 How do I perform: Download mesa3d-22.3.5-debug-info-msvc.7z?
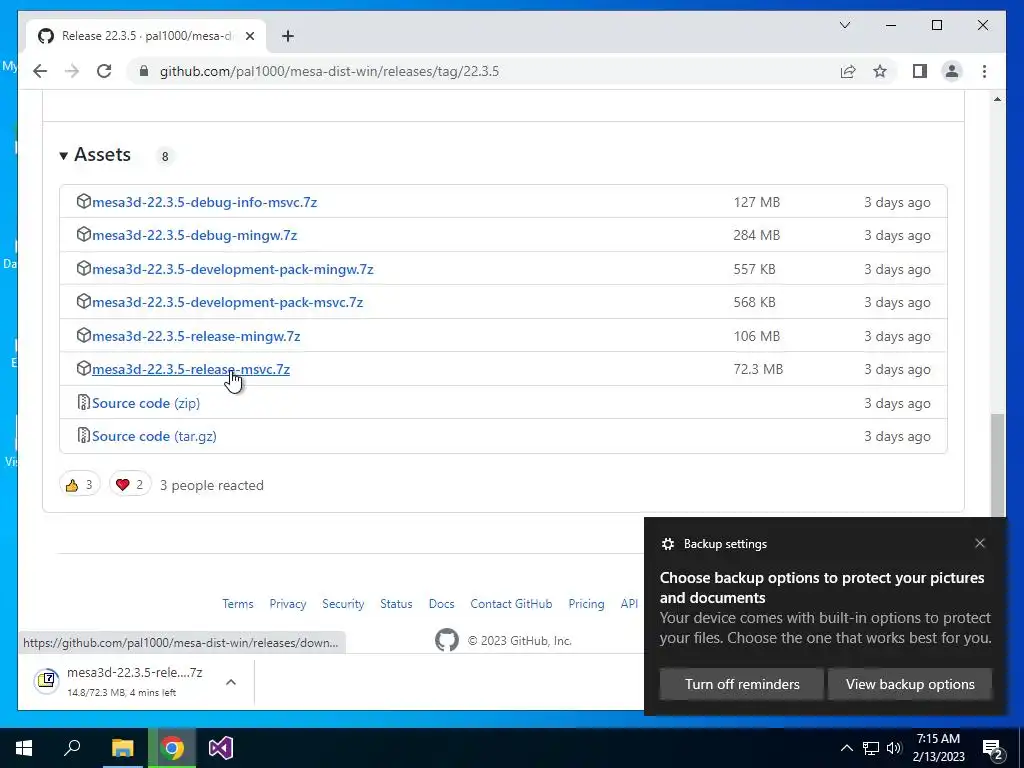pos(204,202)
